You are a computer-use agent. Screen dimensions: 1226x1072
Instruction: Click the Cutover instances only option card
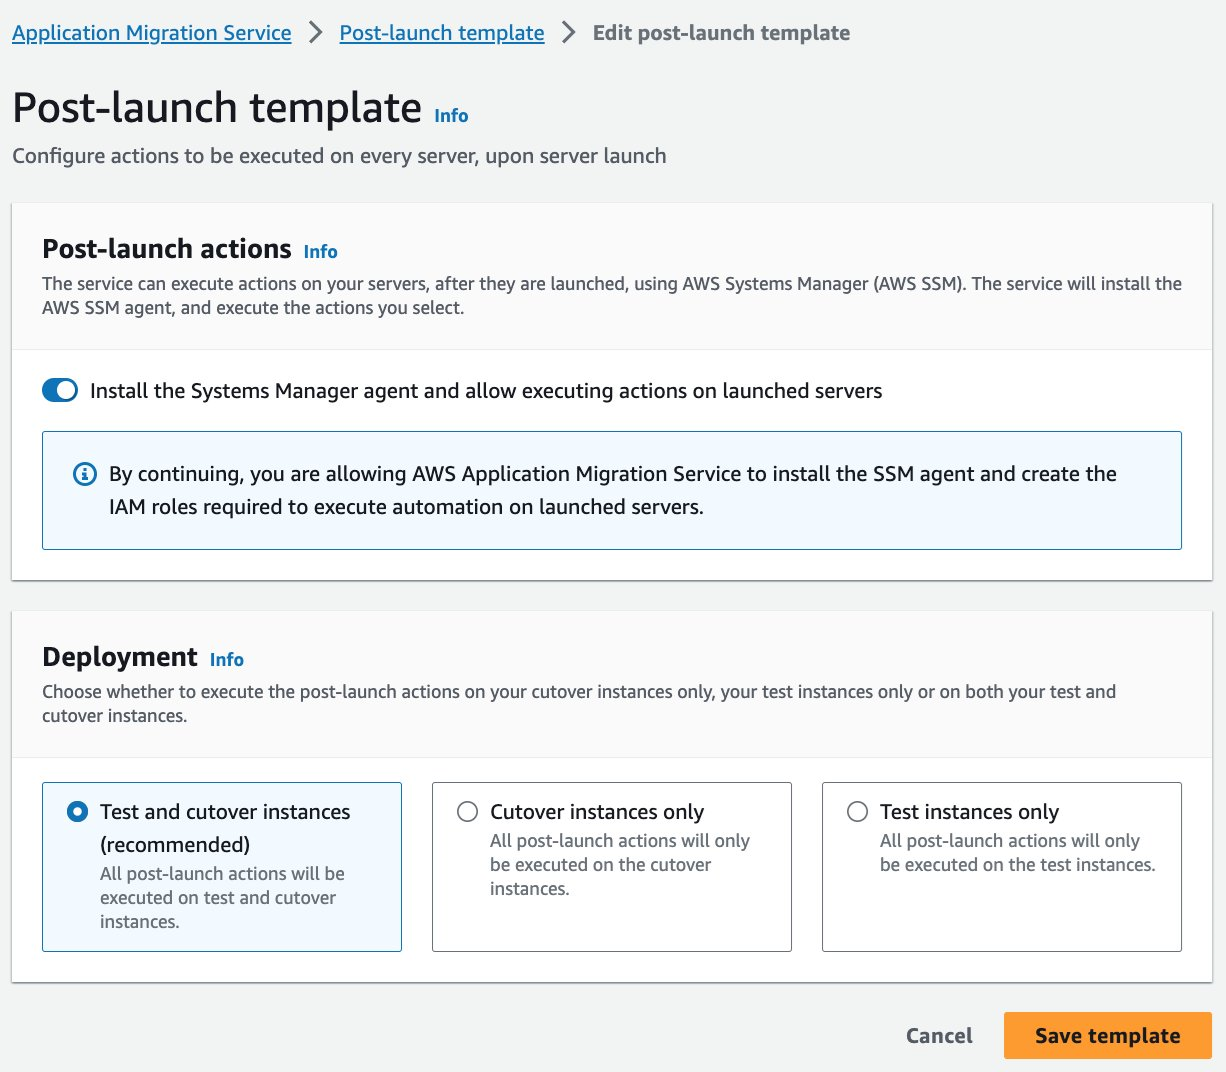pos(611,867)
